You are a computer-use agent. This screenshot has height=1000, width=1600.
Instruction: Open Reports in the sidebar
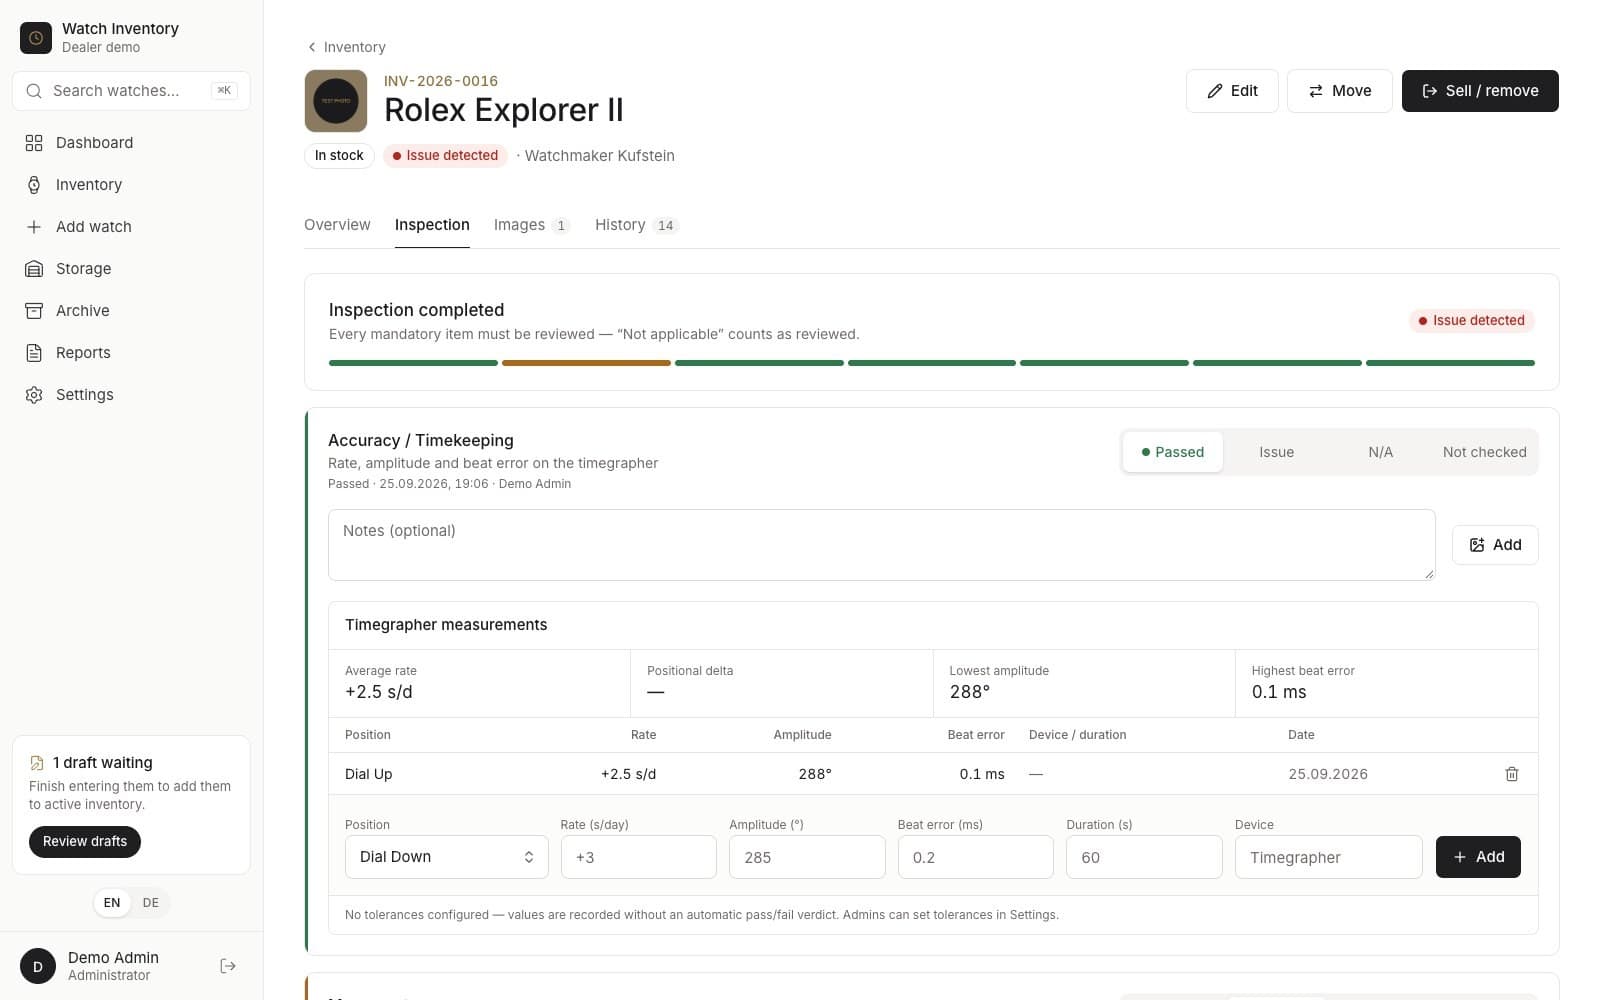tap(131, 353)
